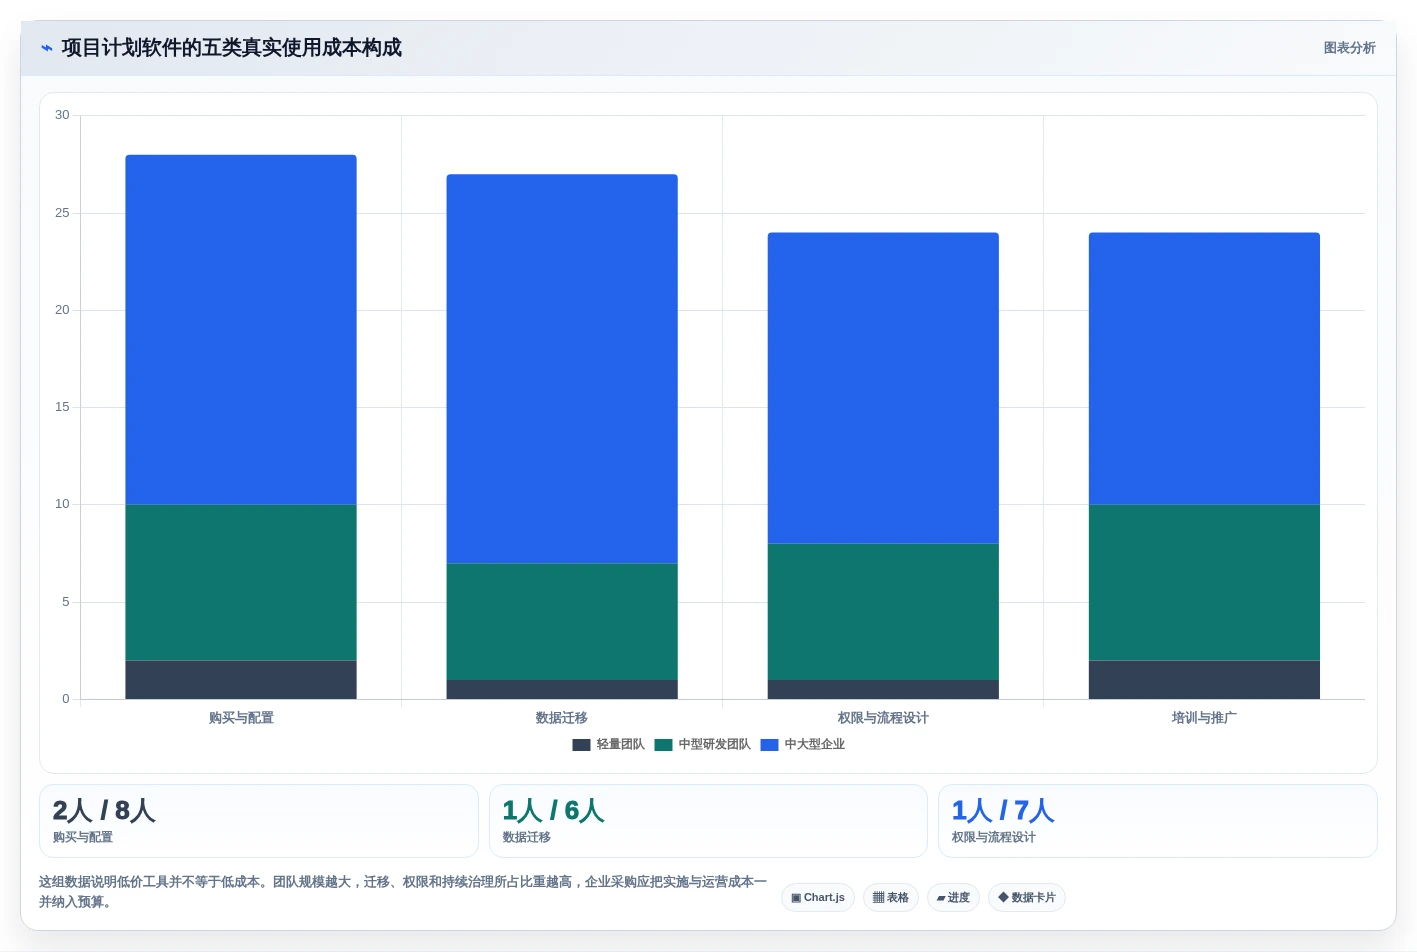
Task: Click the 购买与配置 x-axis label
Action: tap(241, 718)
